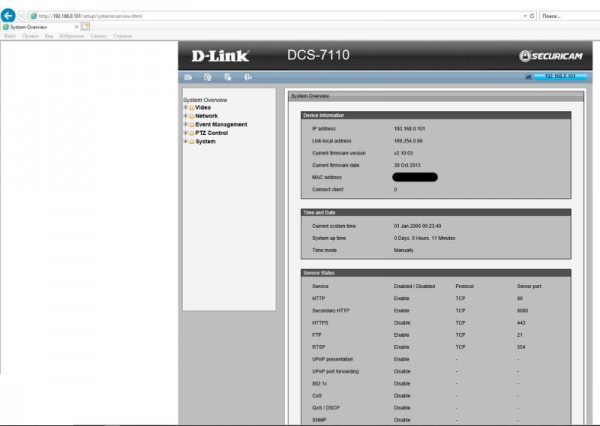Click the Time and Date section header

tap(436, 212)
